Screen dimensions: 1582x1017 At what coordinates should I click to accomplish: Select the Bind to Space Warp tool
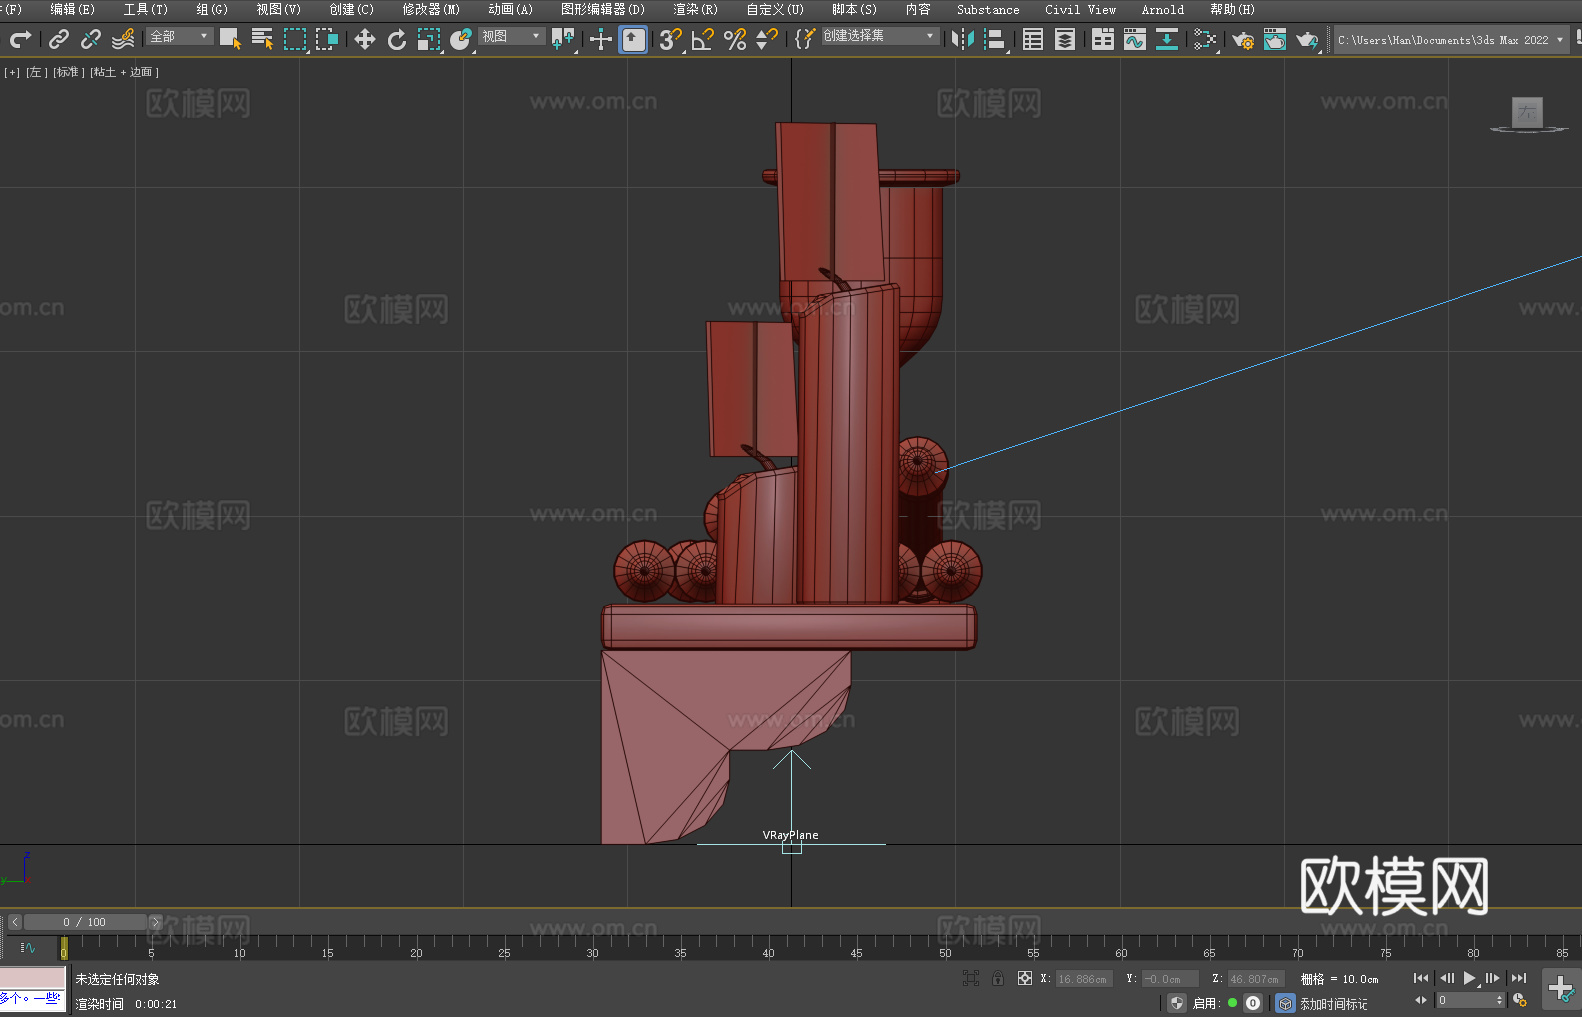pyautogui.click(x=123, y=39)
